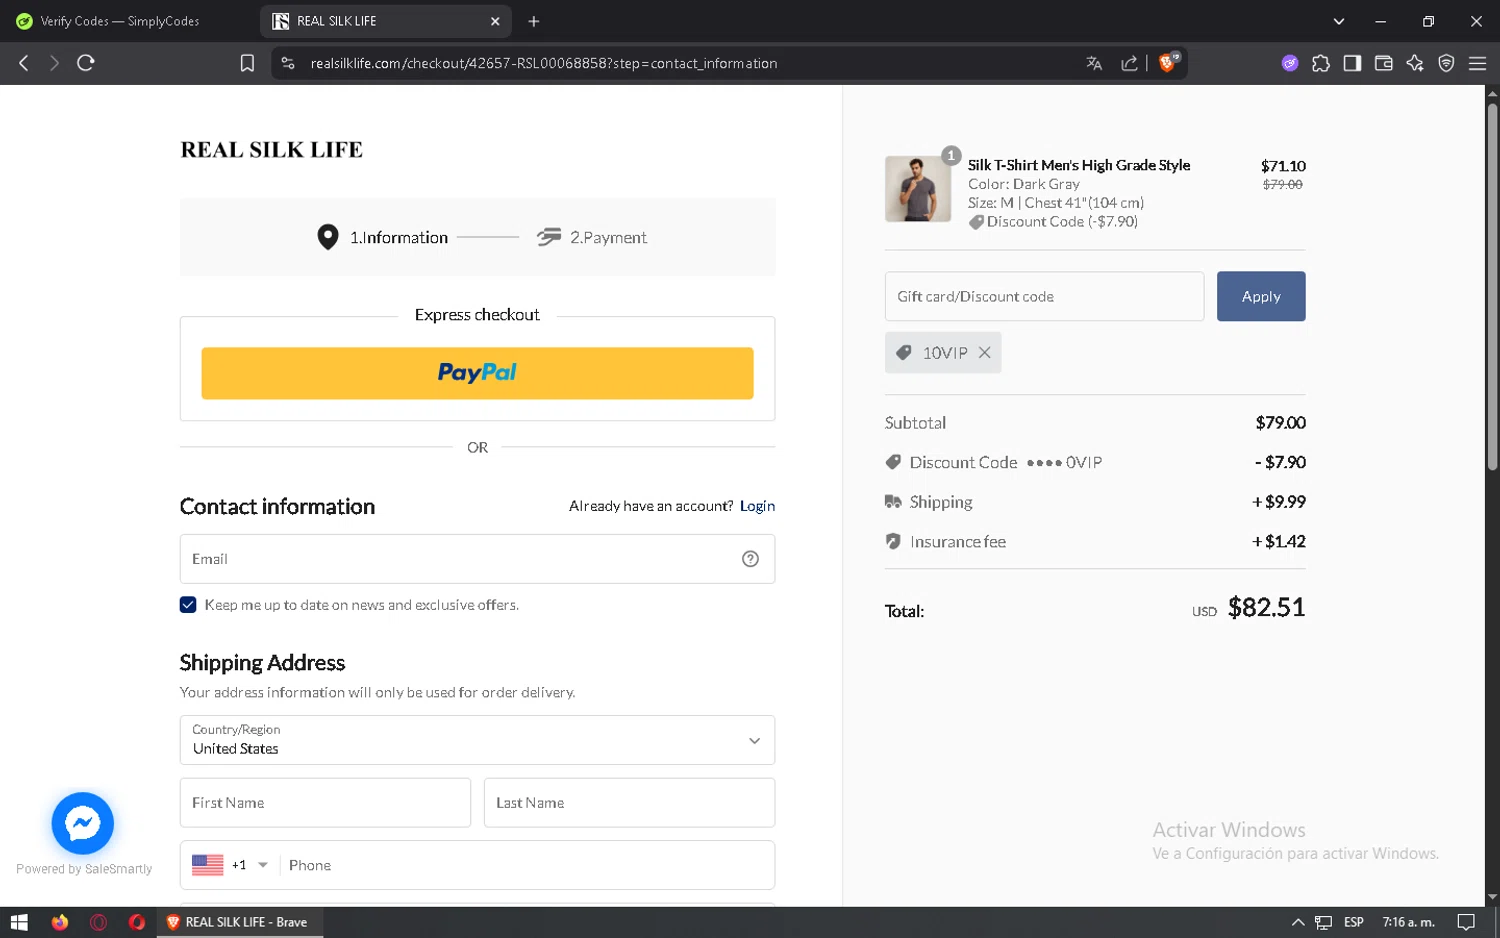
Task: Uncheck the news and offers checkbox
Action: pos(188,605)
